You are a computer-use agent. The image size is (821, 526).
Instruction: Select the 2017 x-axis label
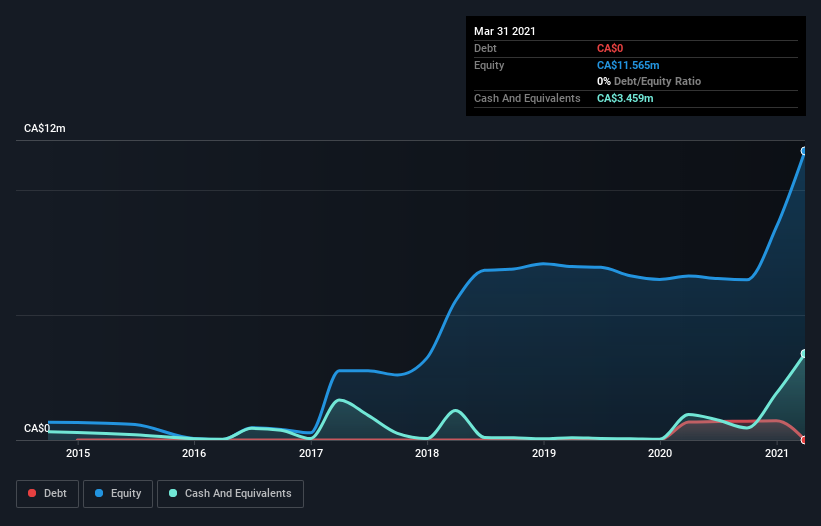311,453
